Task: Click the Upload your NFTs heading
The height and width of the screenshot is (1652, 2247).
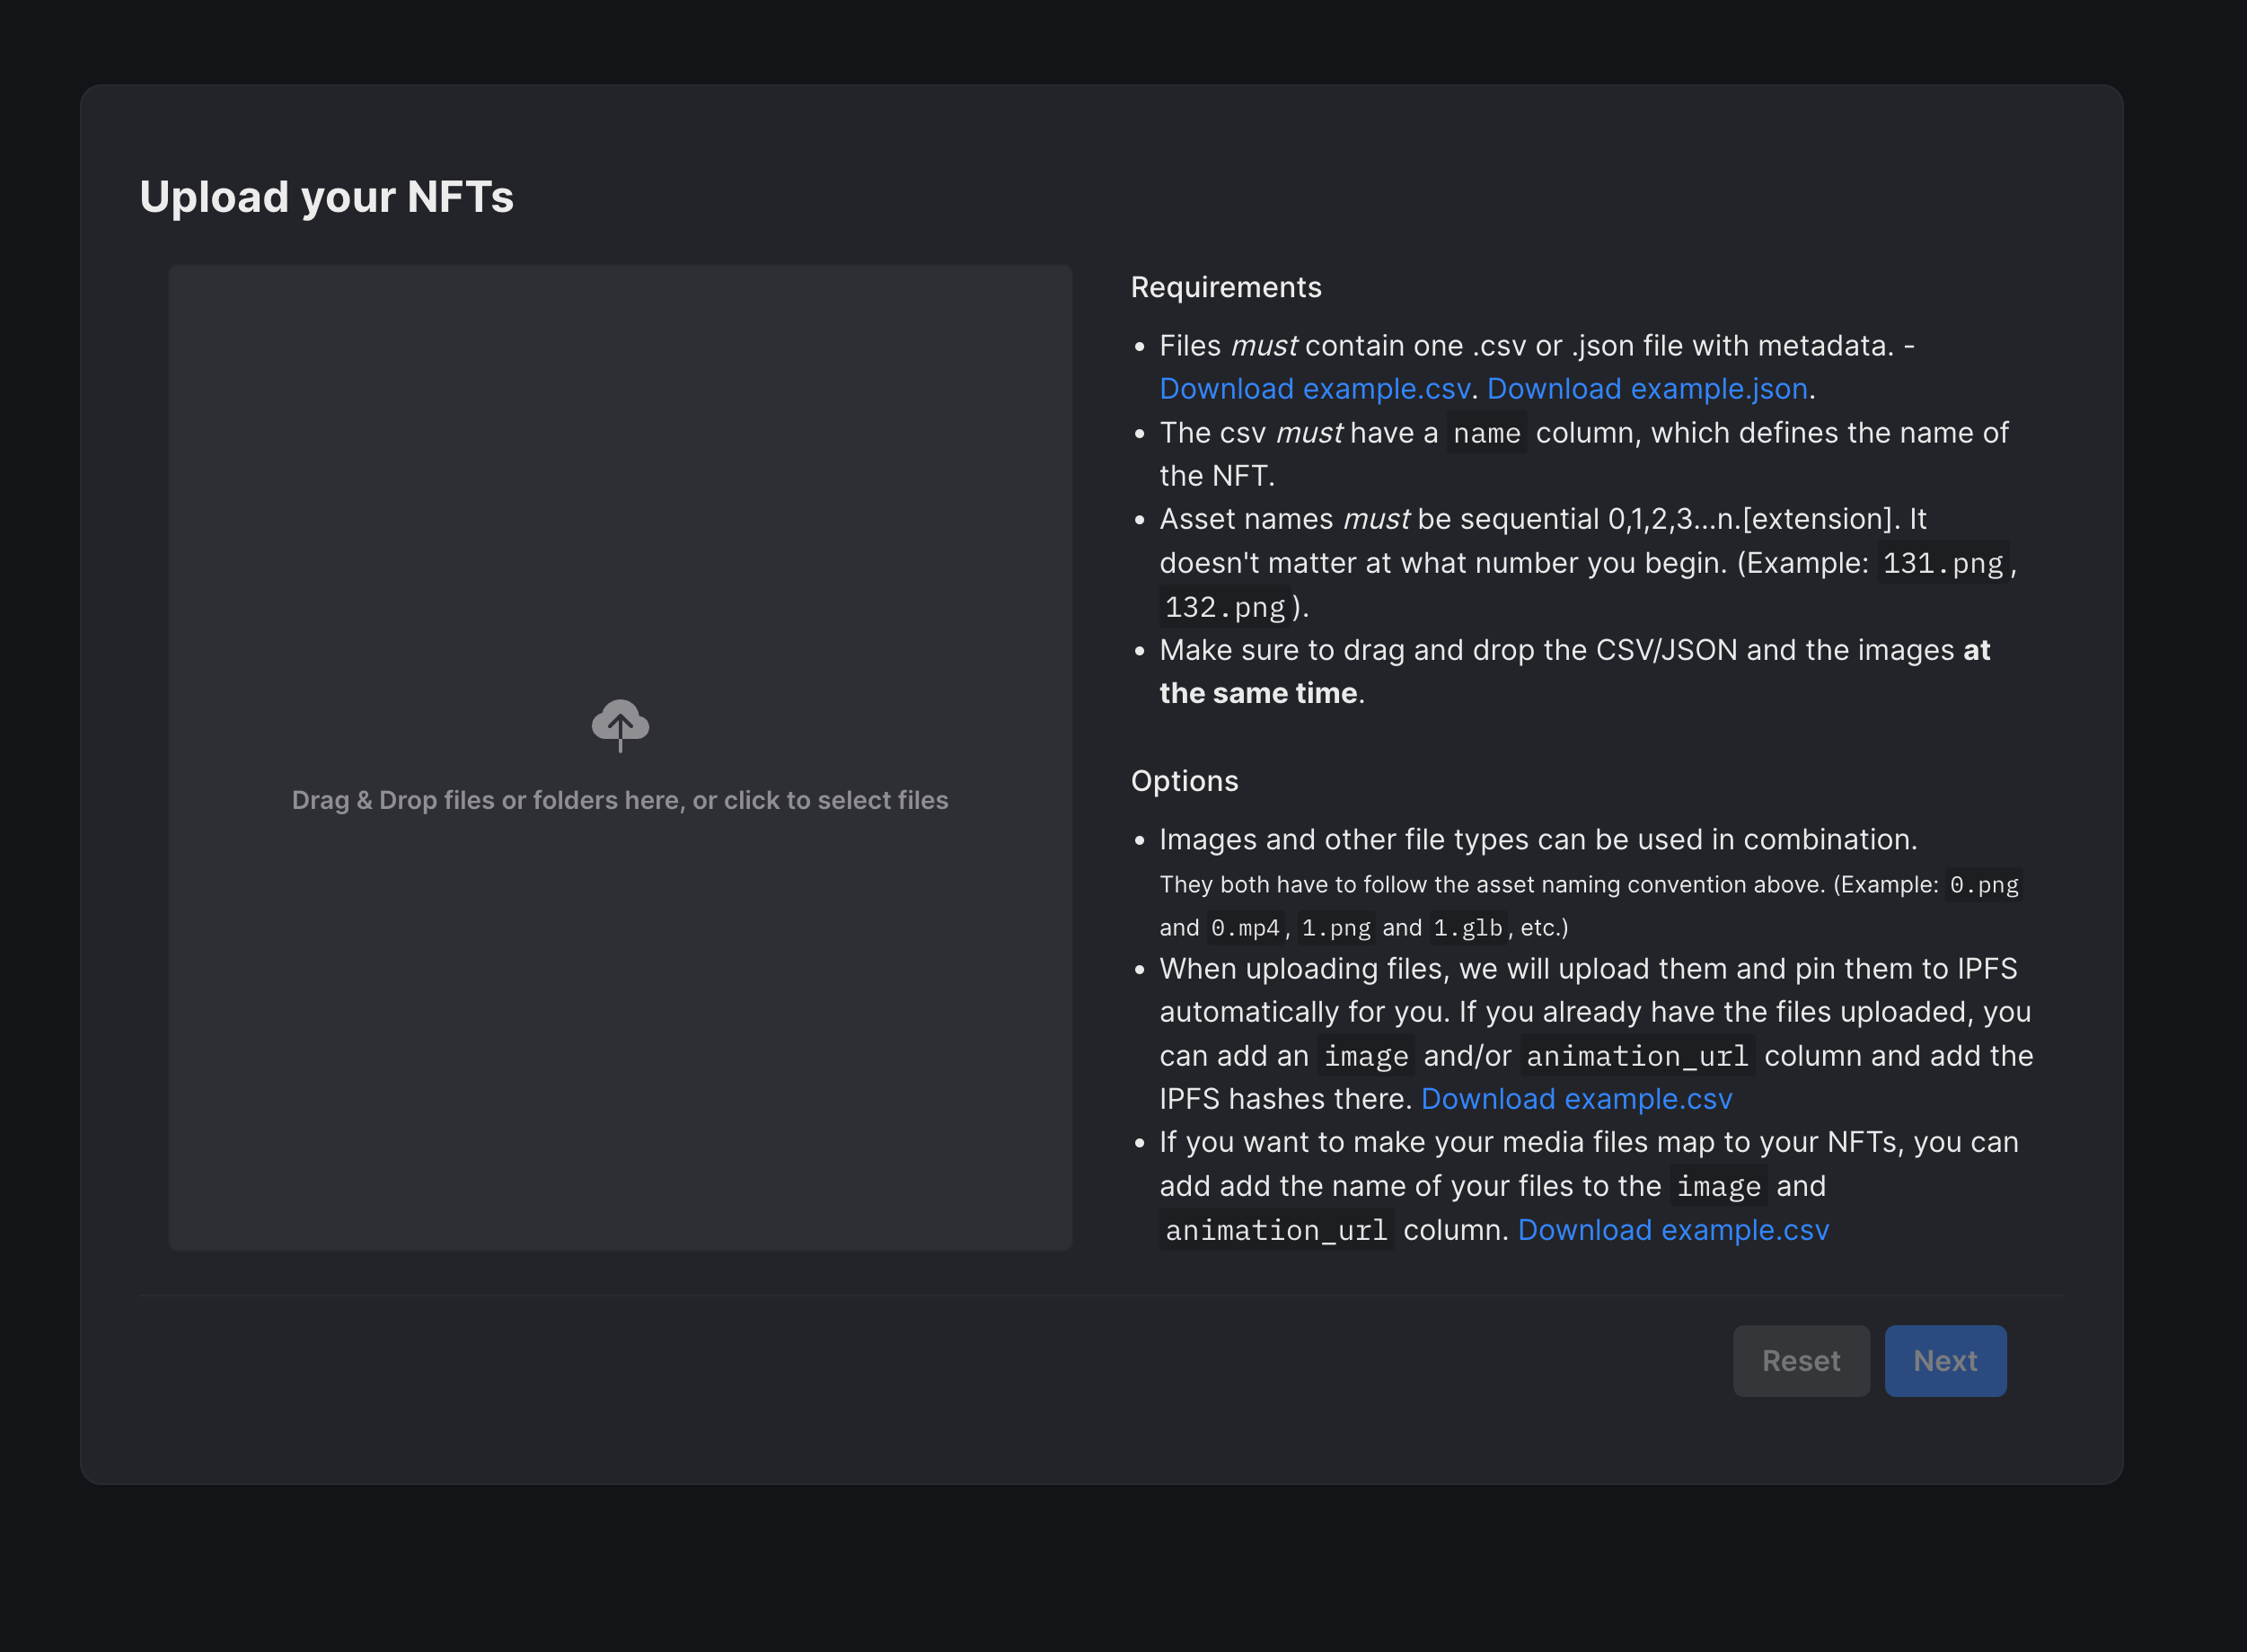Action: click(x=327, y=197)
